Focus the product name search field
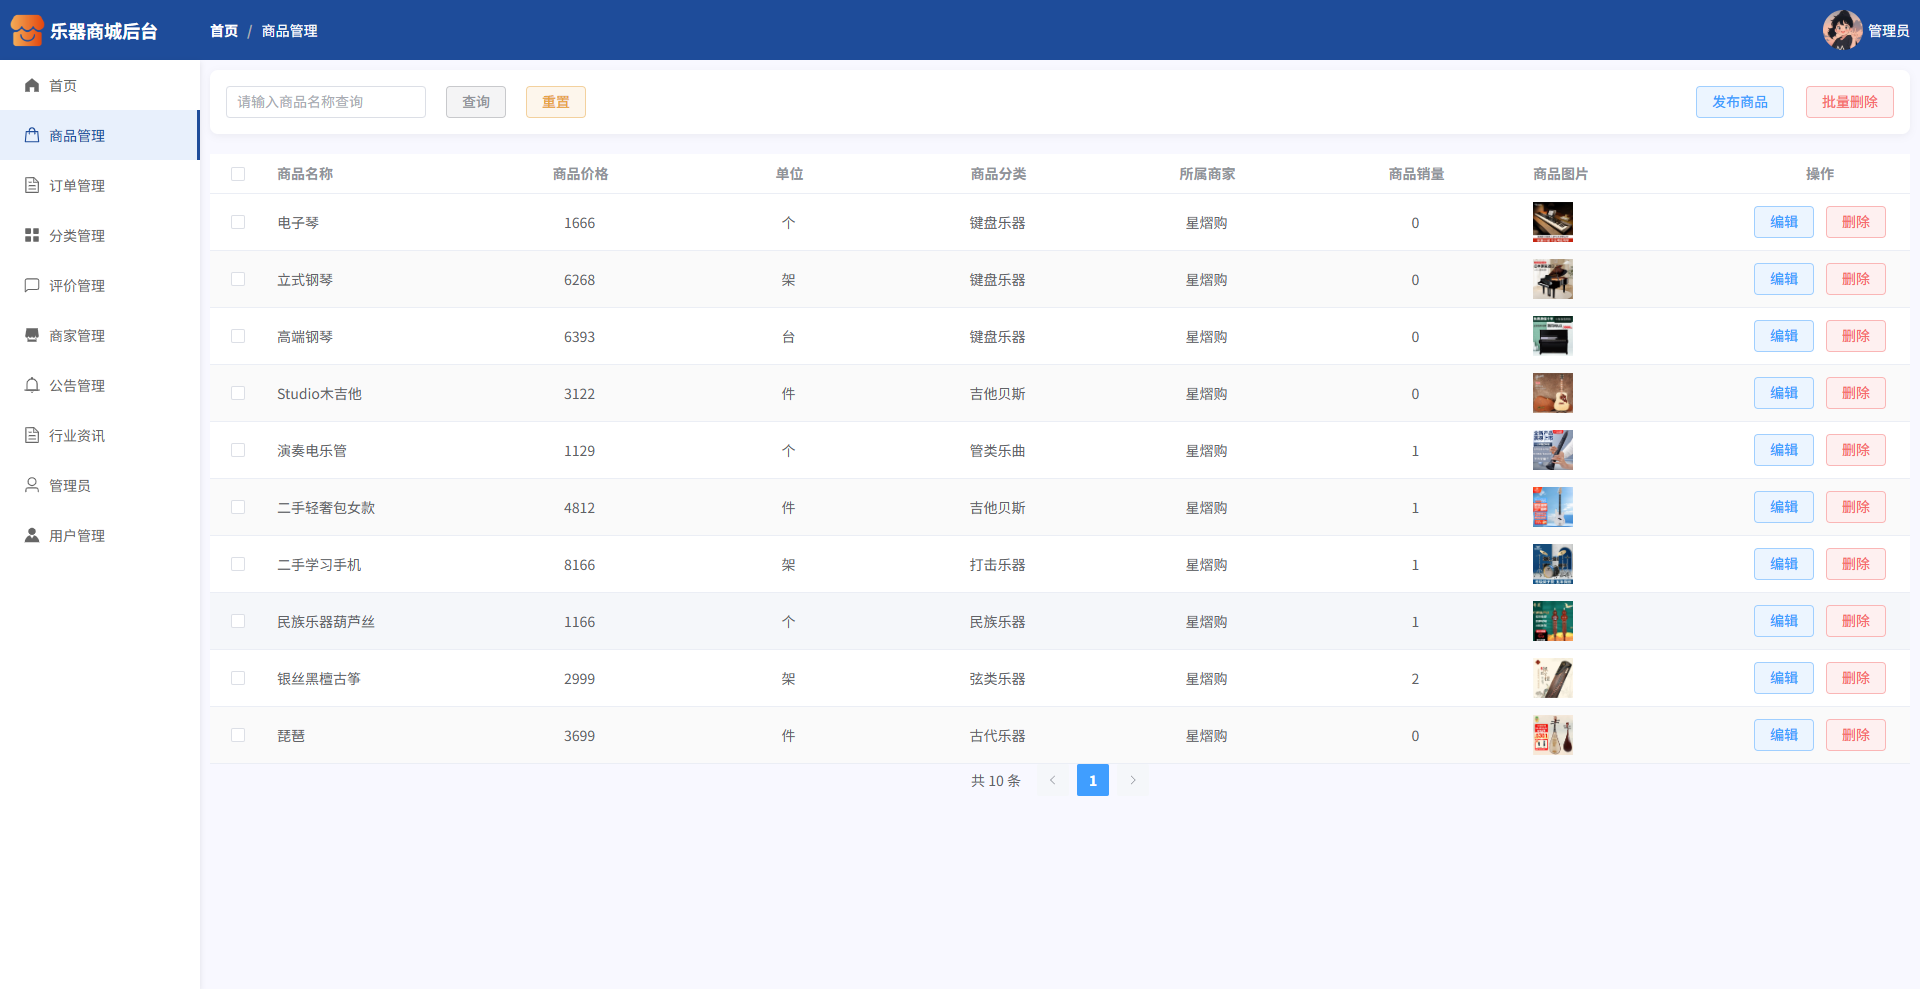The height and width of the screenshot is (989, 1920). tap(326, 102)
